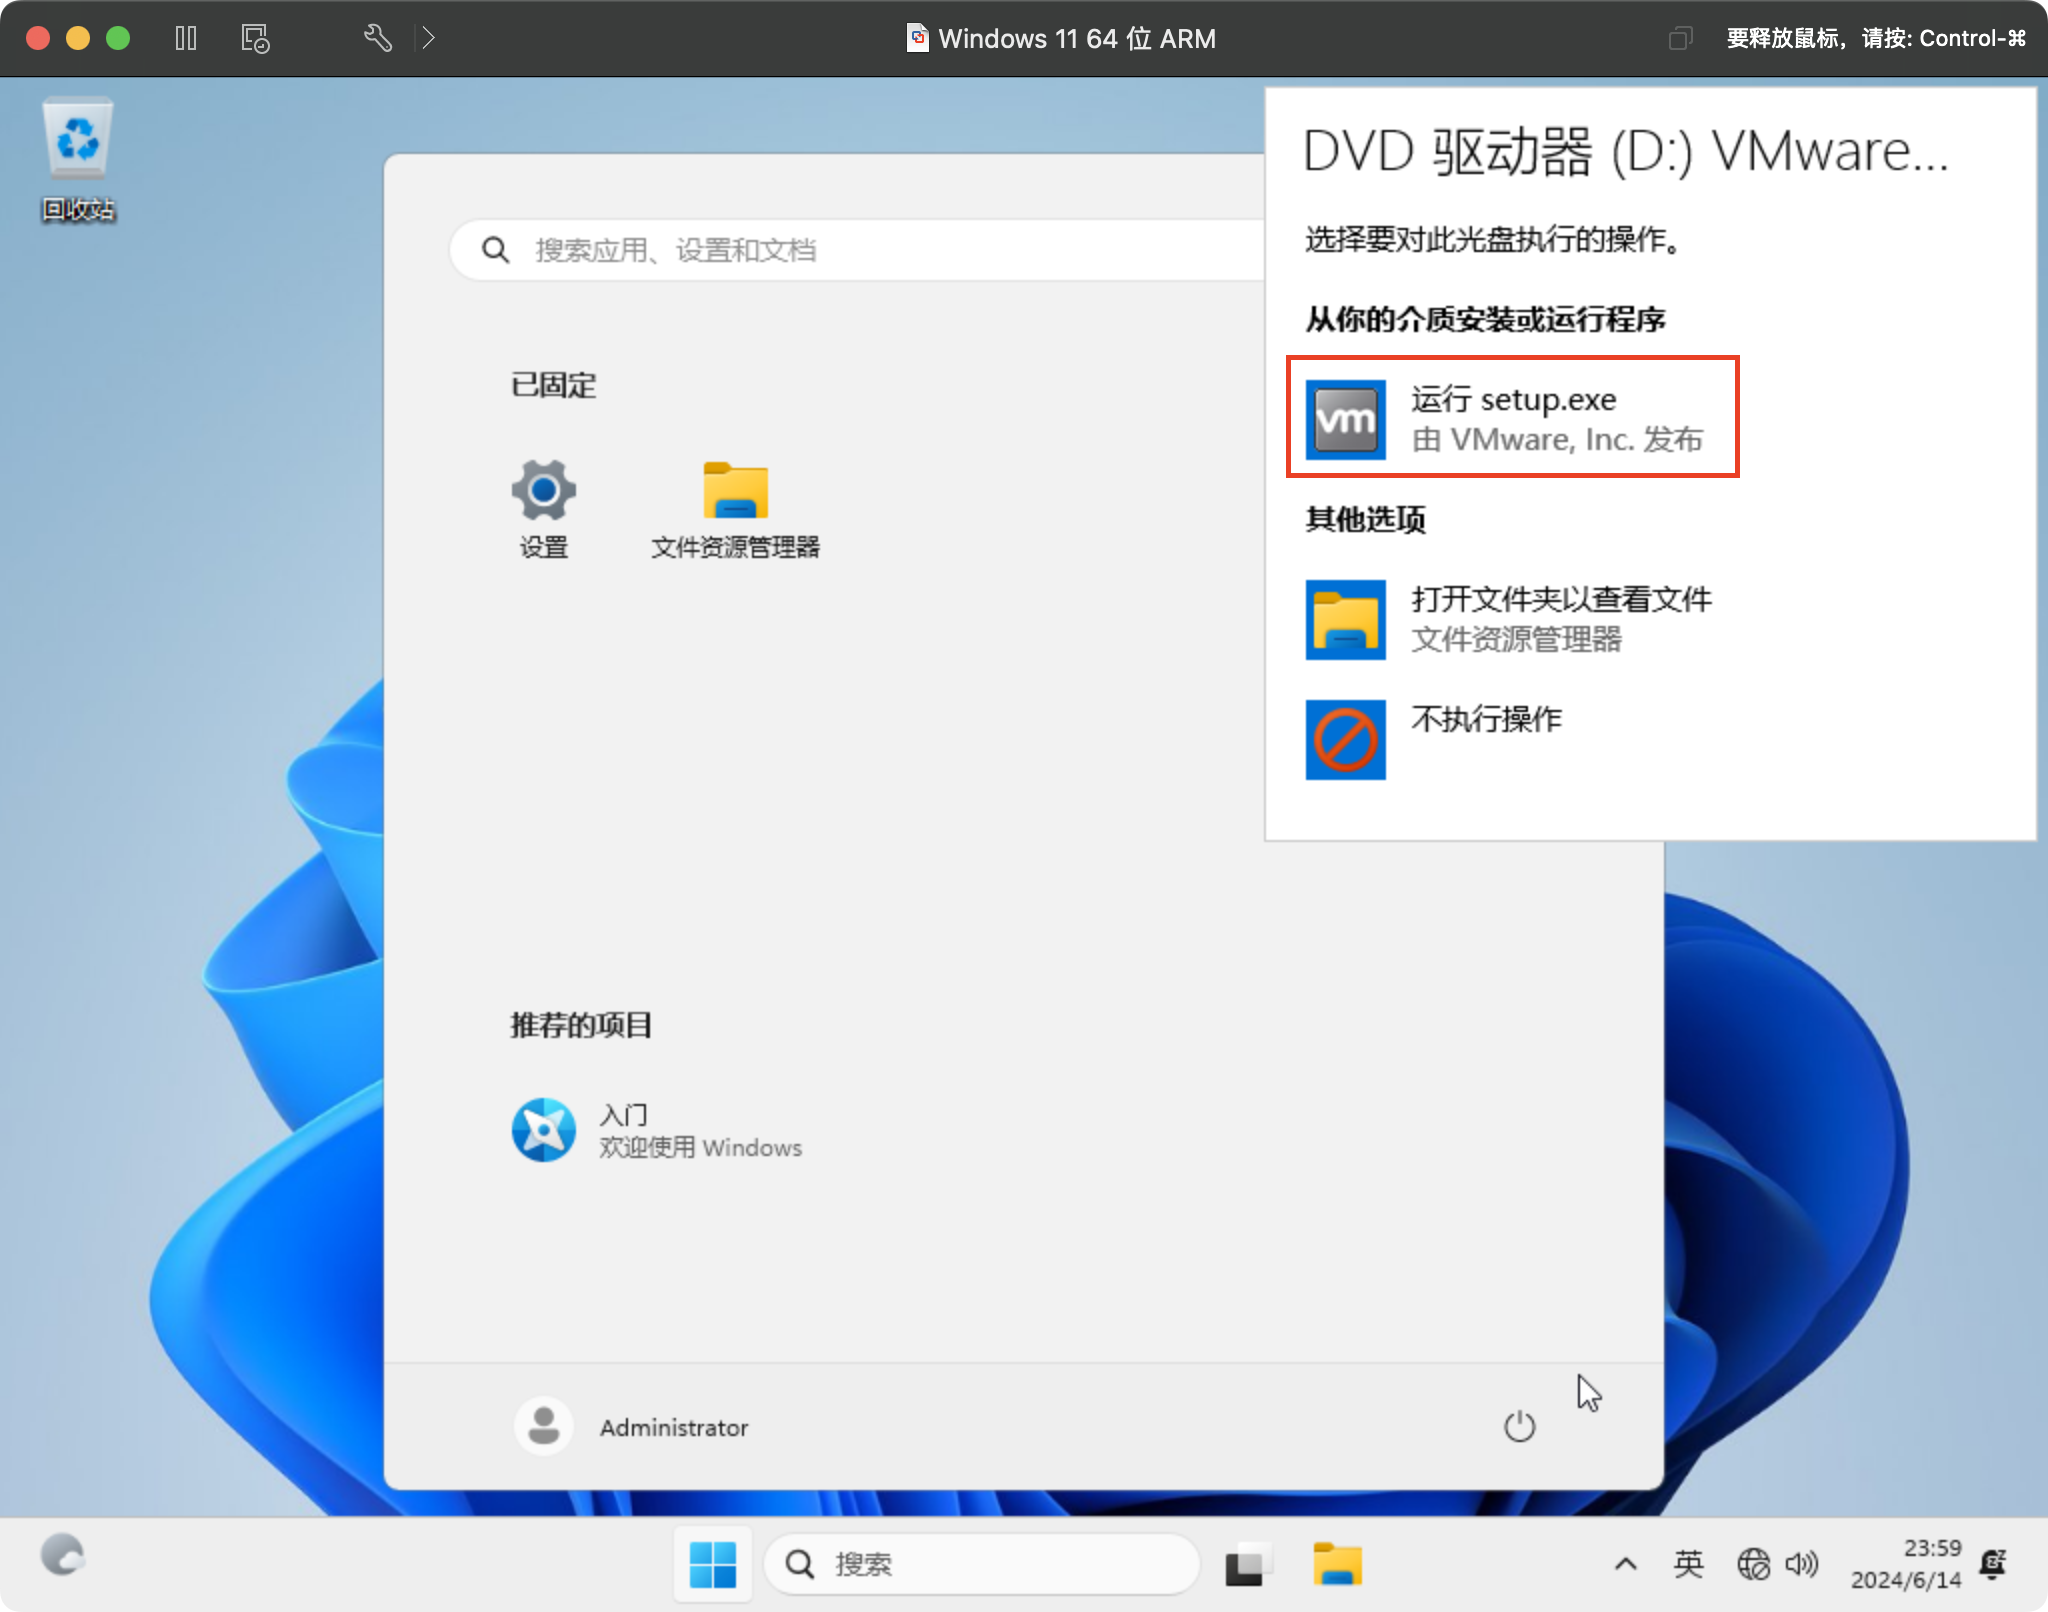The width and height of the screenshot is (2048, 1612).
Task: Open network status tray icon
Action: click(x=1753, y=1564)
